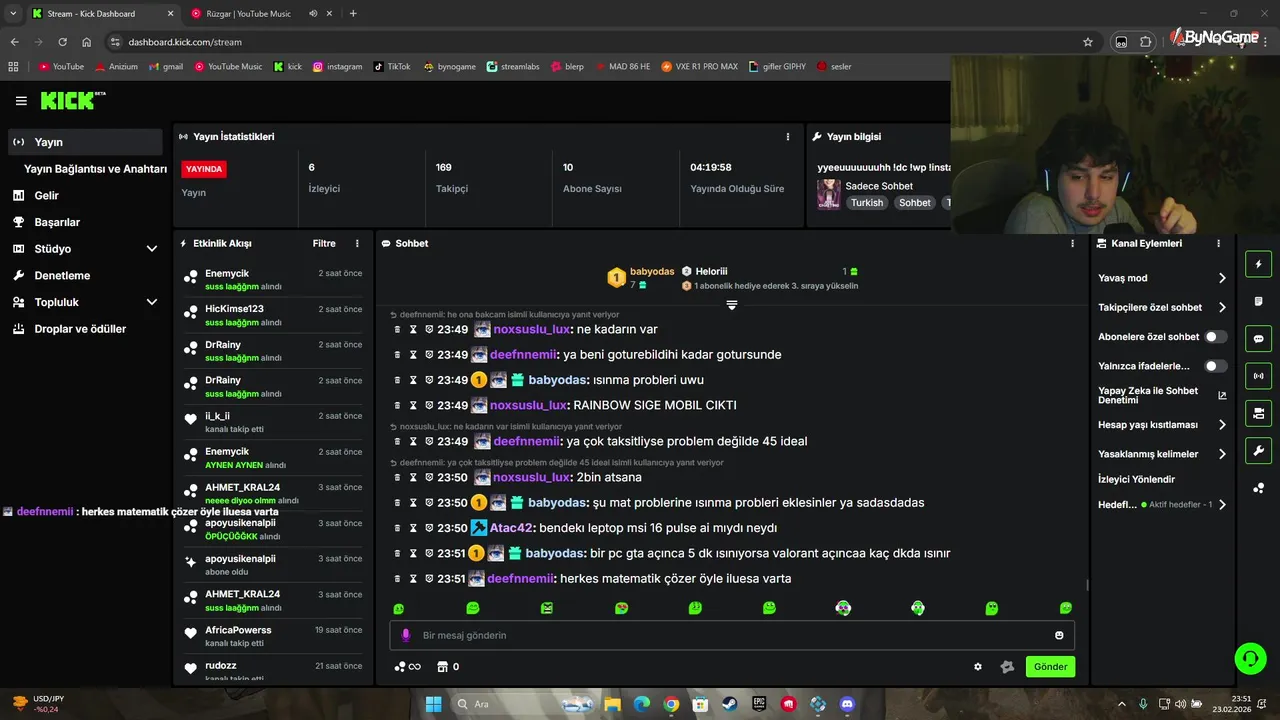The height and width of the screenshot is (720, 1280).
Task: Click the purple microphone icon in message box
Action: coord(405,635)
